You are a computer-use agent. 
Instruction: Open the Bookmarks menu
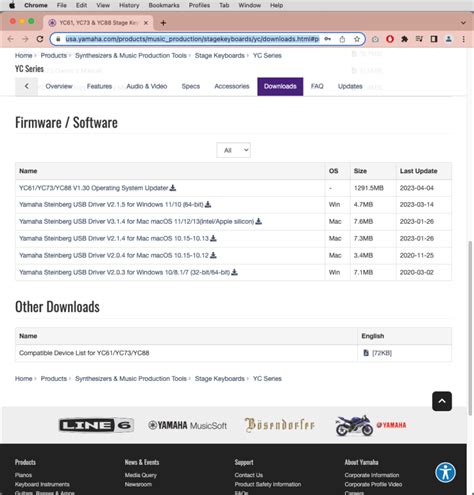[x=164, y=5]
